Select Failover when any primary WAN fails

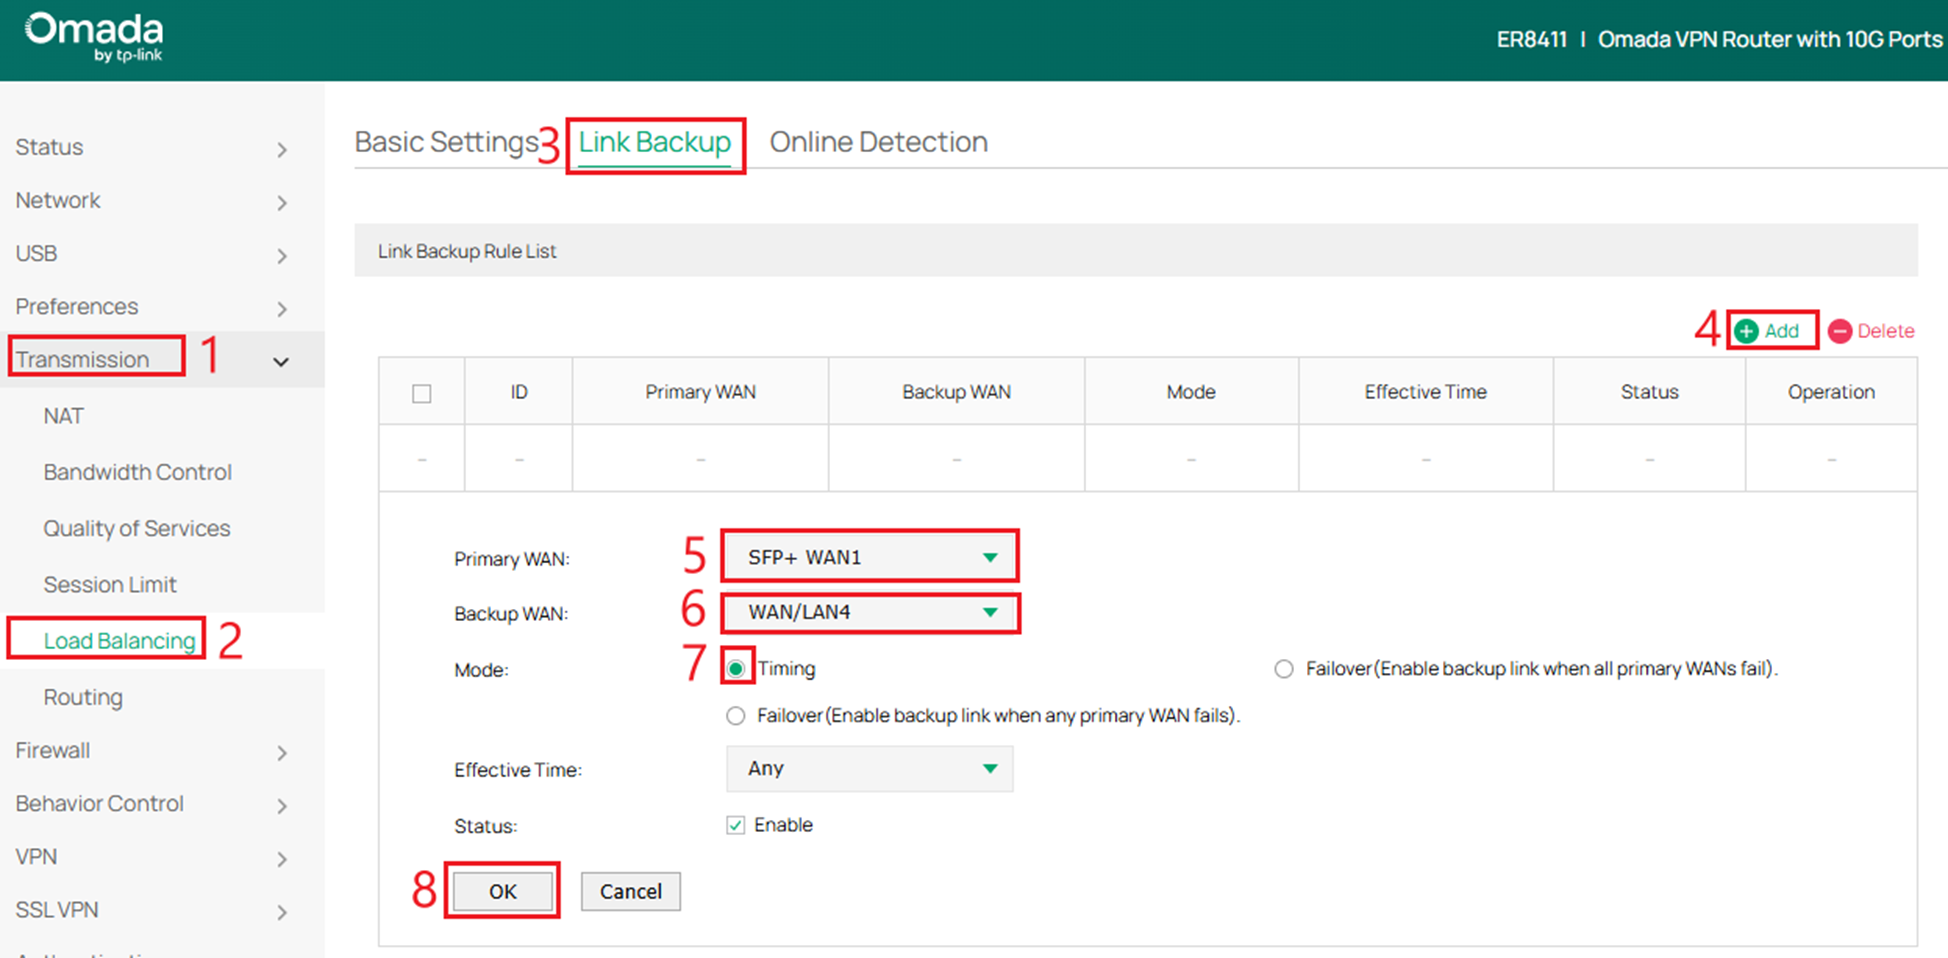(735, 715)
